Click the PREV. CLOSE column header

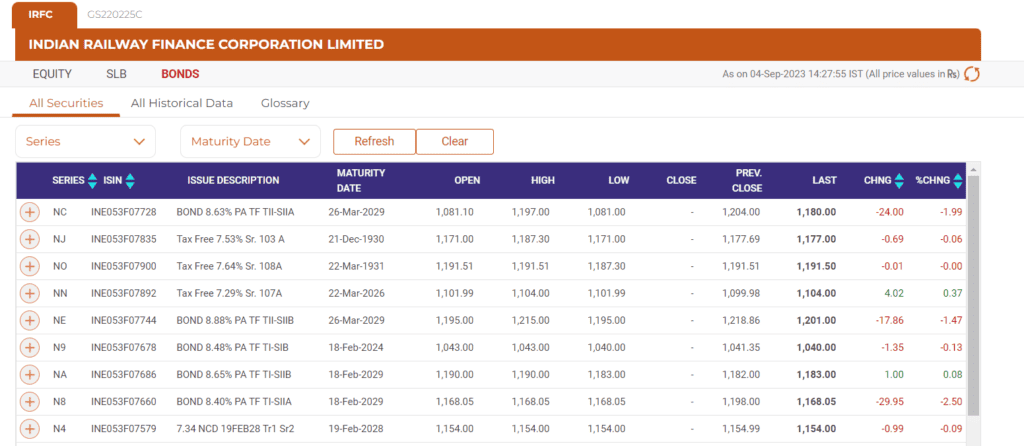(x=747, y=181)
